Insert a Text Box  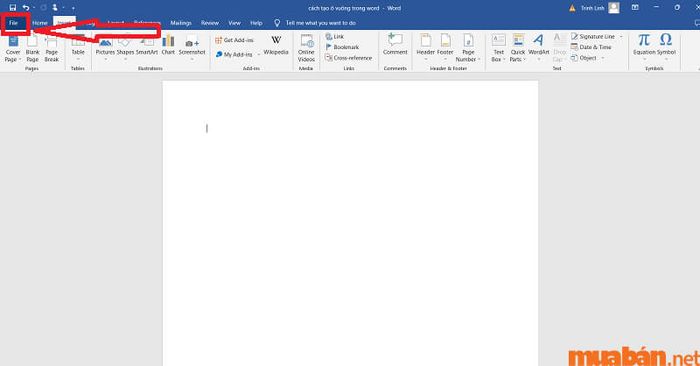coord(498,48)
